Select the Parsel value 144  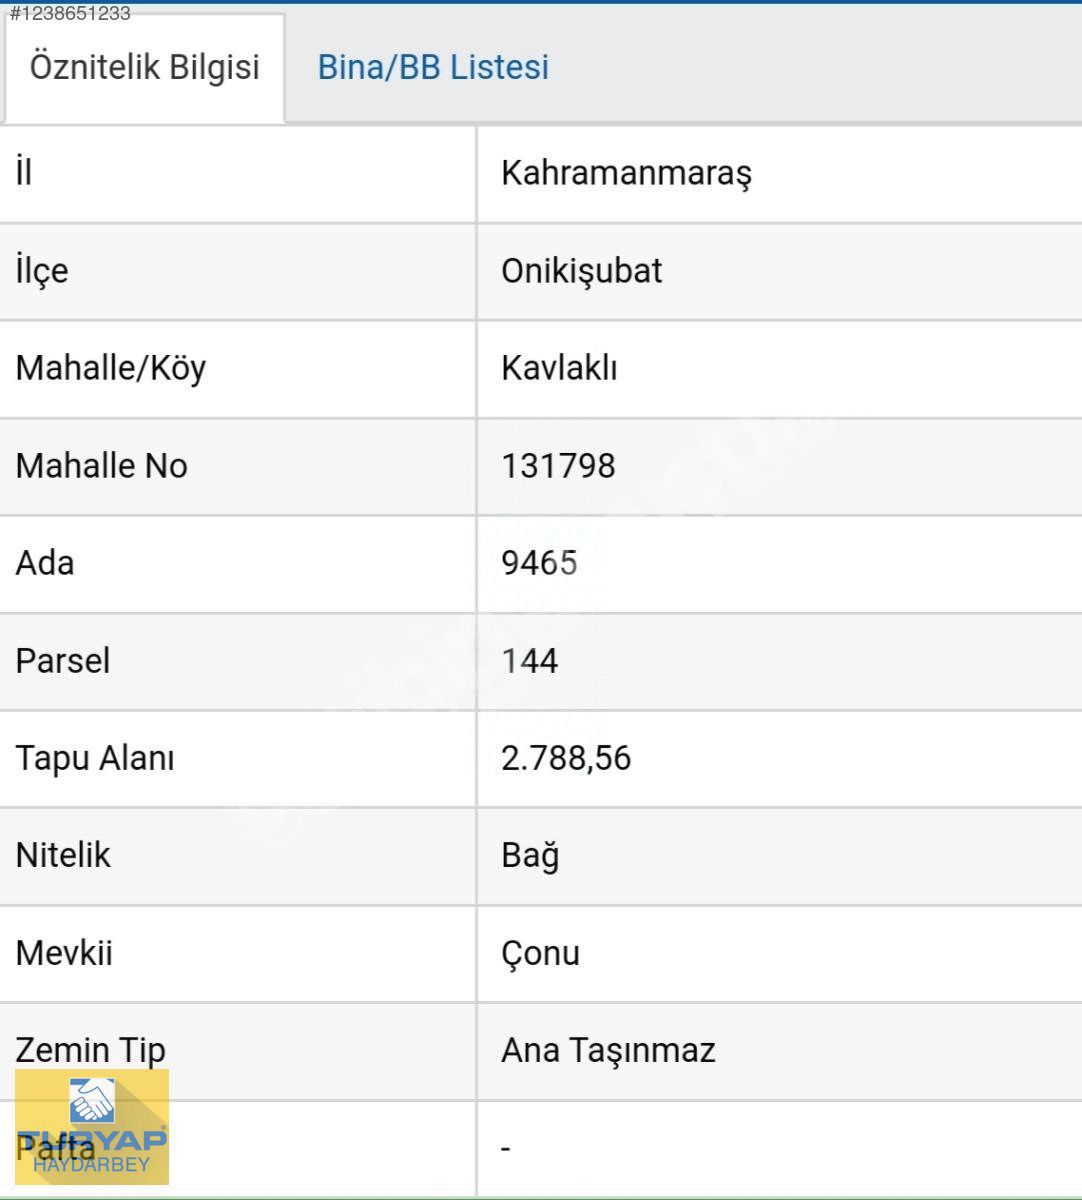[529, 661]
